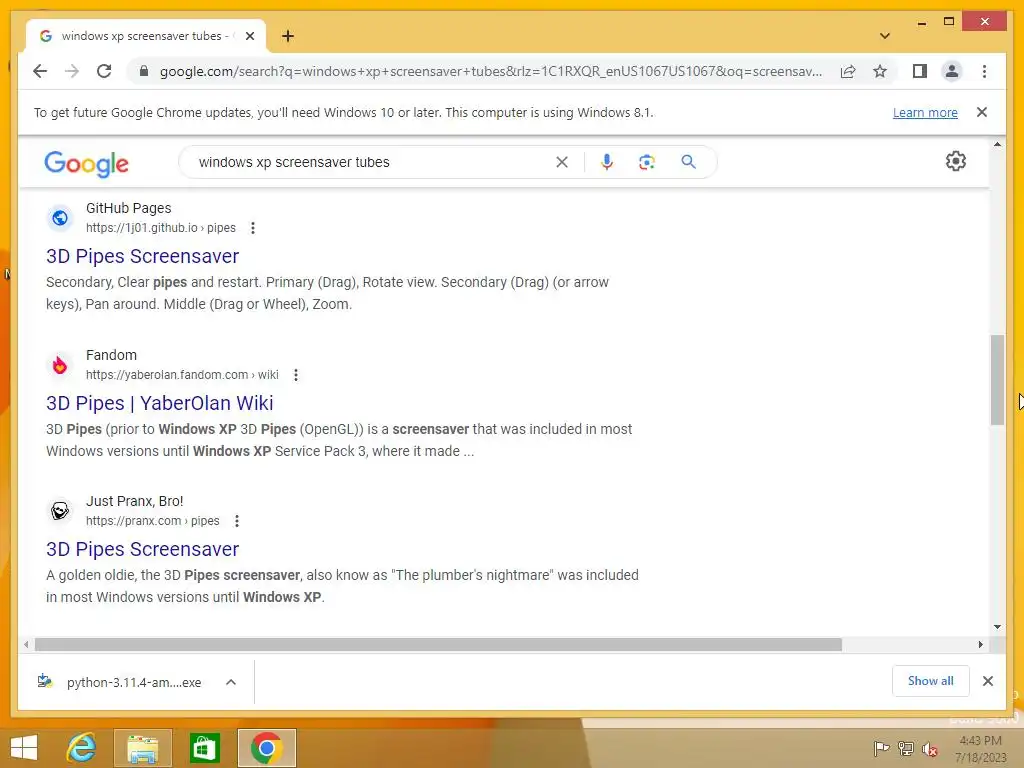View site information via padlock icon
The height and width of the screenshot is (768, 1024).
[144, 71]
